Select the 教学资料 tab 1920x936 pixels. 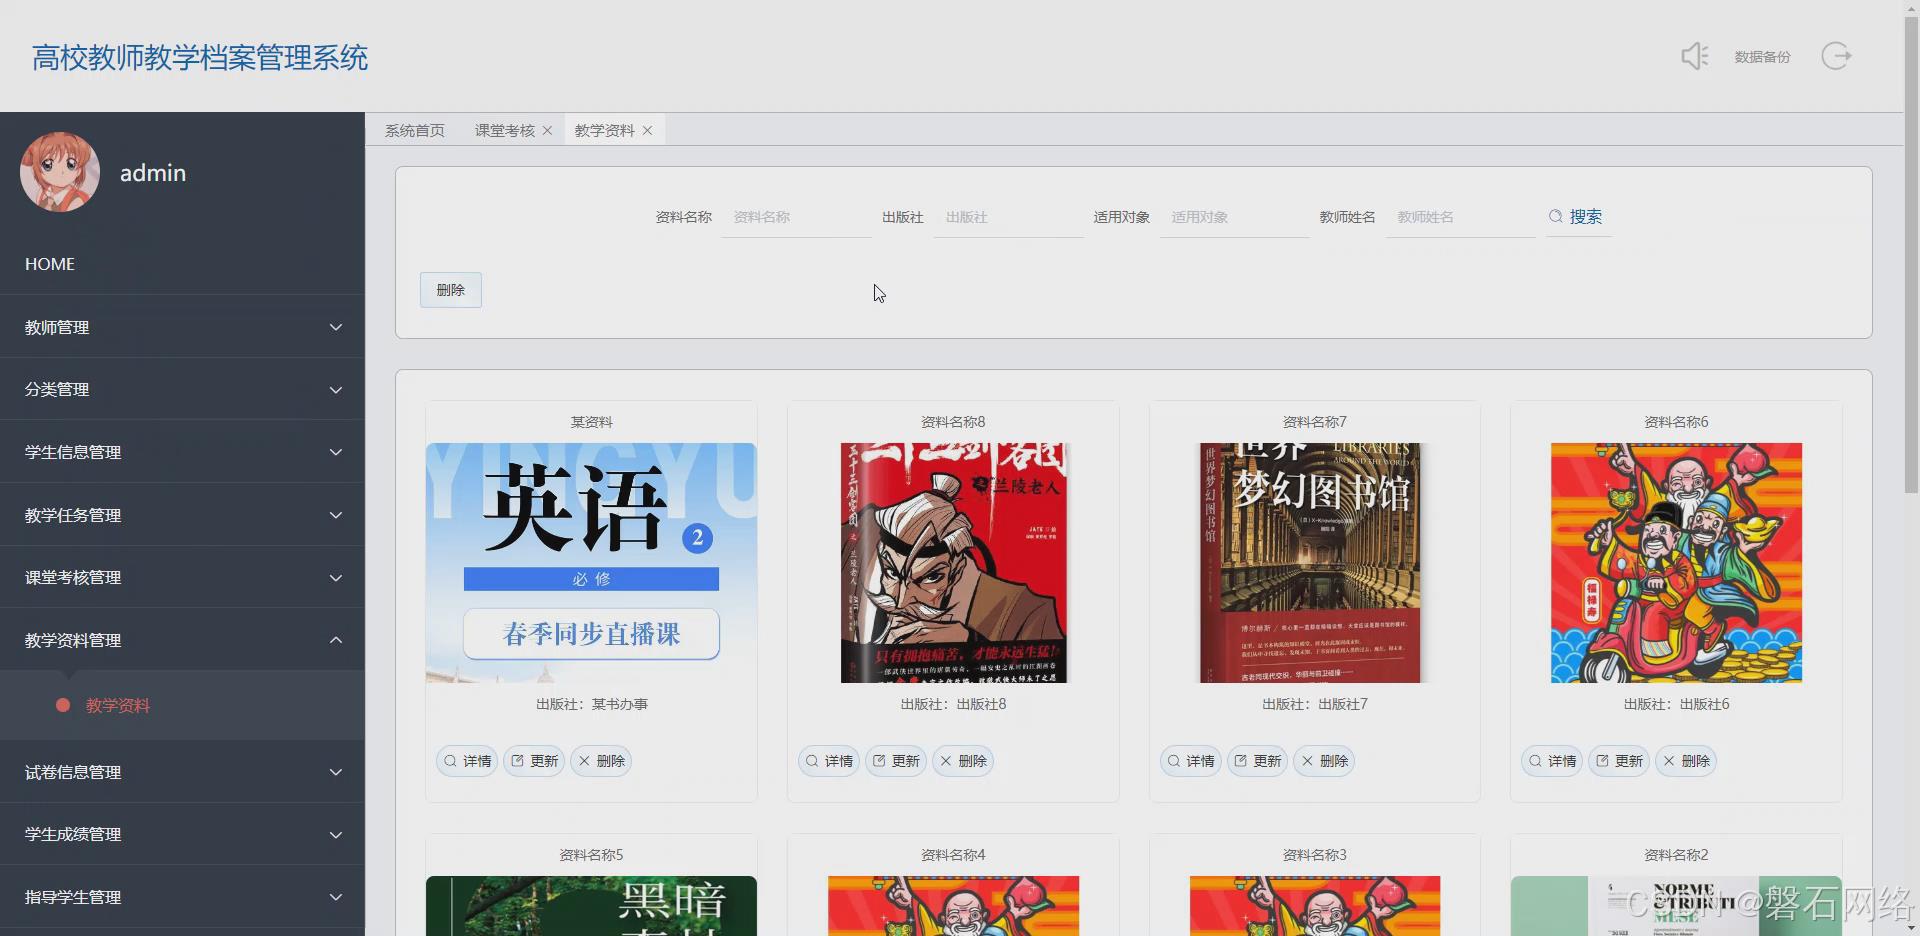[x=604, y=131]
